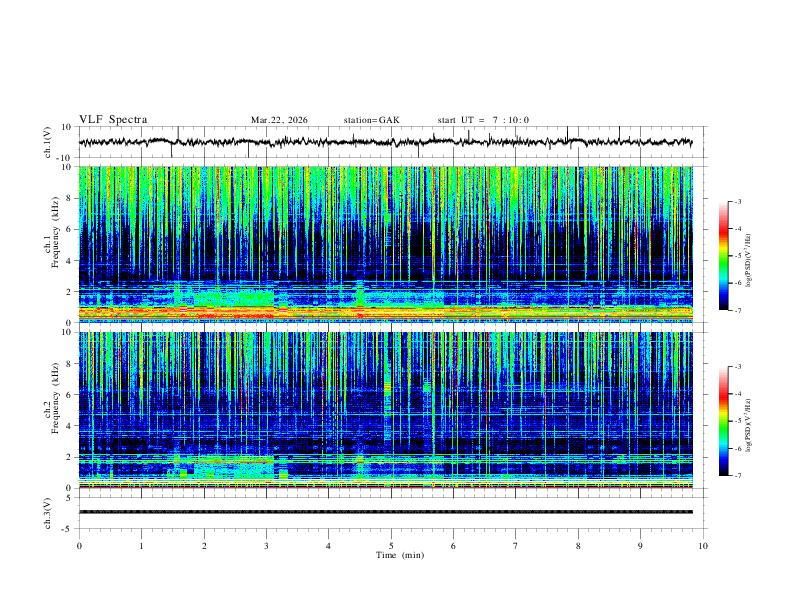The width and height of the screenshot is (792, 612).
Task: Click inside the ch.1 frequency spectrogram
Action: 385,244
